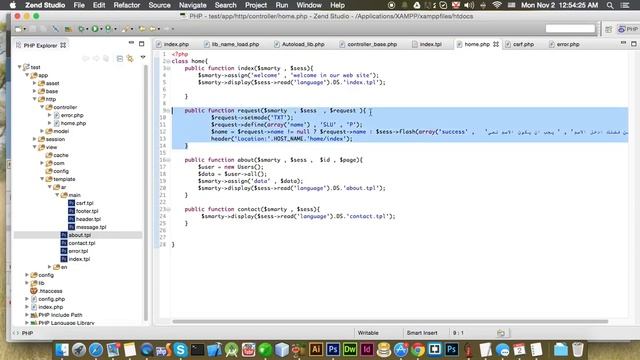Click the volume icon in menu bar

click(x=469, y=5)
